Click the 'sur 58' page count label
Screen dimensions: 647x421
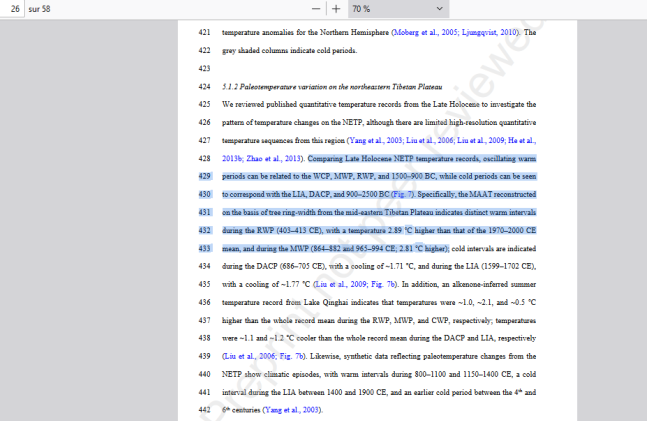[x=39, y=9]
